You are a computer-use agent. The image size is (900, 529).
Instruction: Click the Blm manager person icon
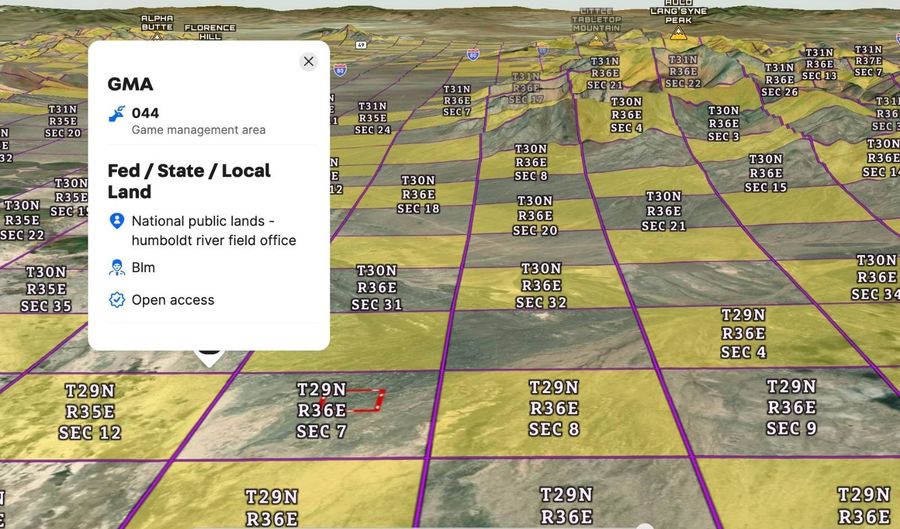coord(117,267)
